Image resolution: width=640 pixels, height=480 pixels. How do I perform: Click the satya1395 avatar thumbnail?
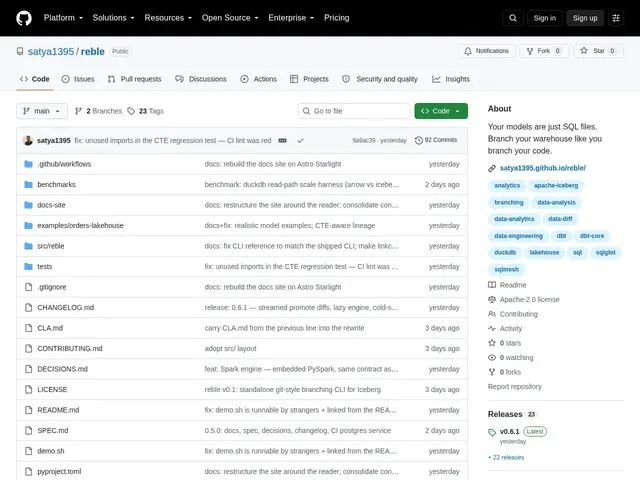point(28,140)
